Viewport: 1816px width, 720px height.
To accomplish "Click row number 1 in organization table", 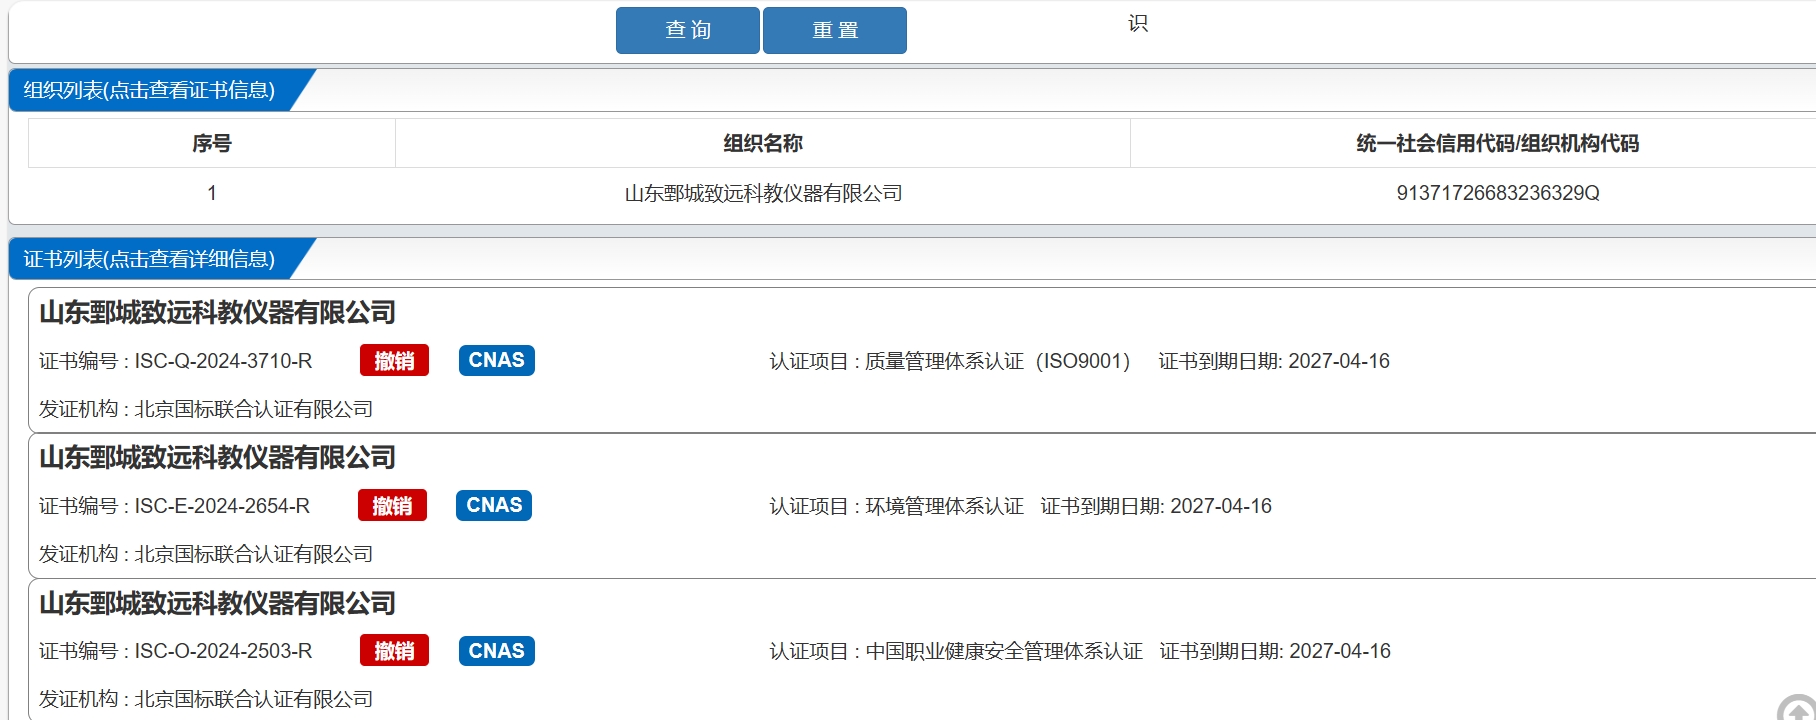I will tap(212, 193).
